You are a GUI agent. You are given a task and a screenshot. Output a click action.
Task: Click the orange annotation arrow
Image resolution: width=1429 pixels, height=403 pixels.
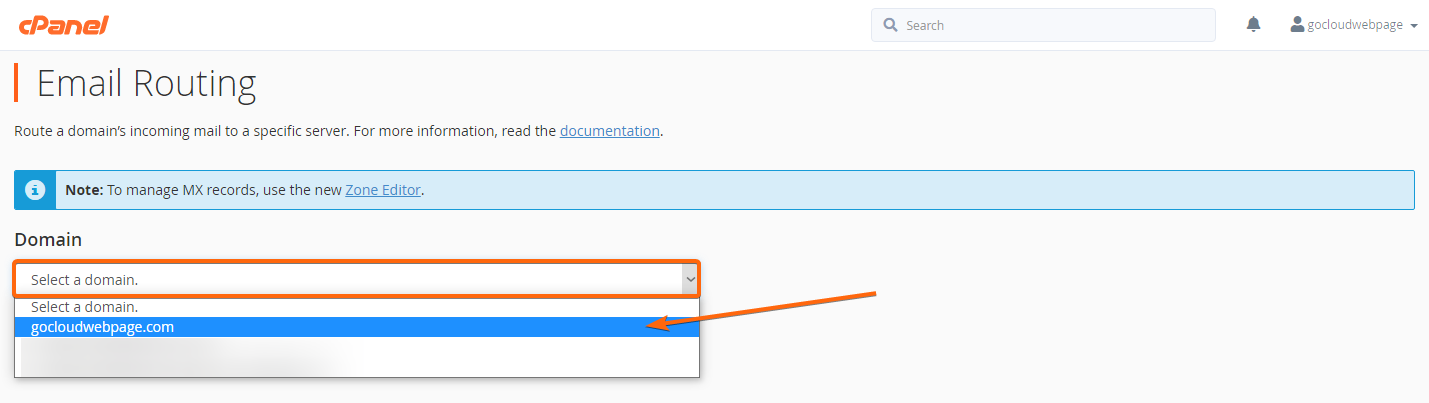pyautogui.click(x=762, y=309)
